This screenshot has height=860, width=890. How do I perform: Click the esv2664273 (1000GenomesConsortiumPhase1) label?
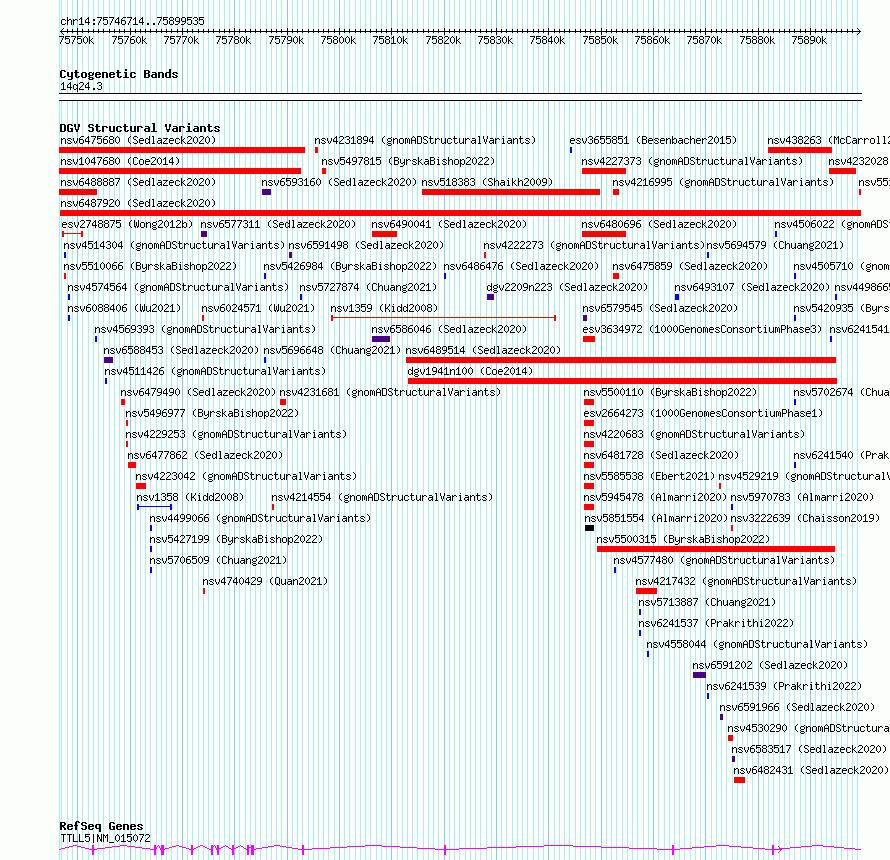[703, 413]
